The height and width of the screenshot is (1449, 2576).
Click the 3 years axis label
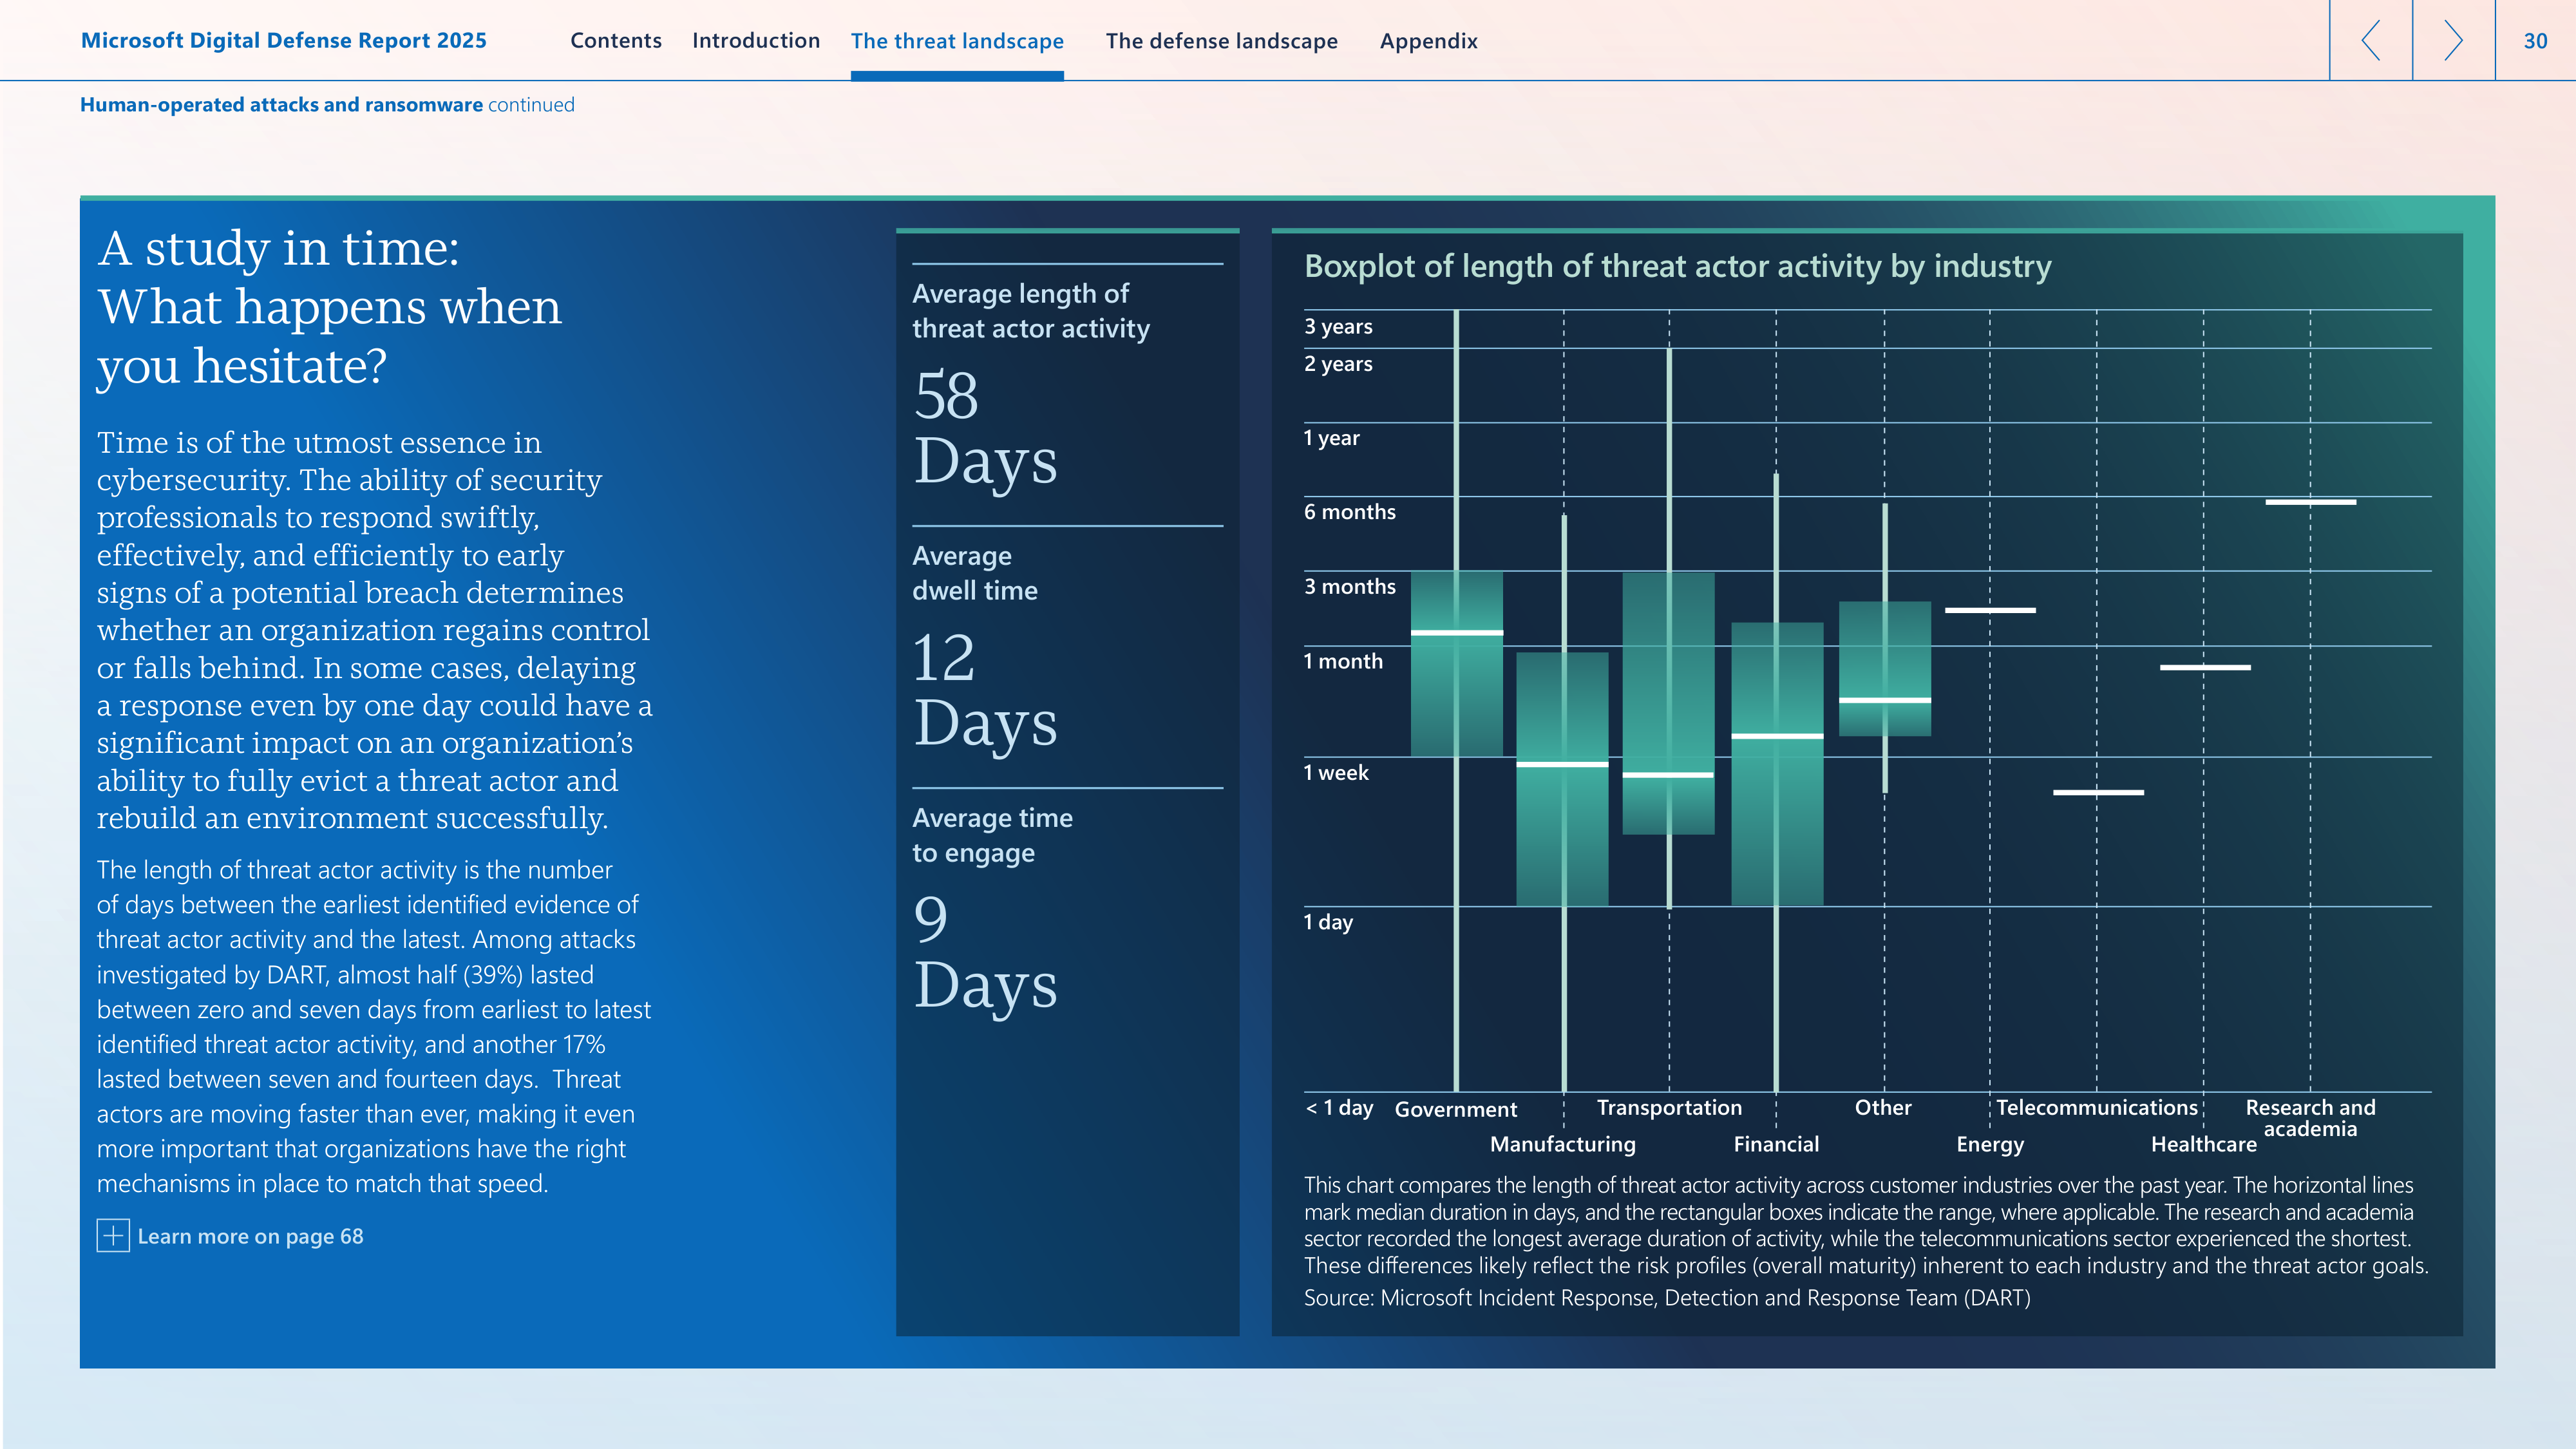[1338, 327]
